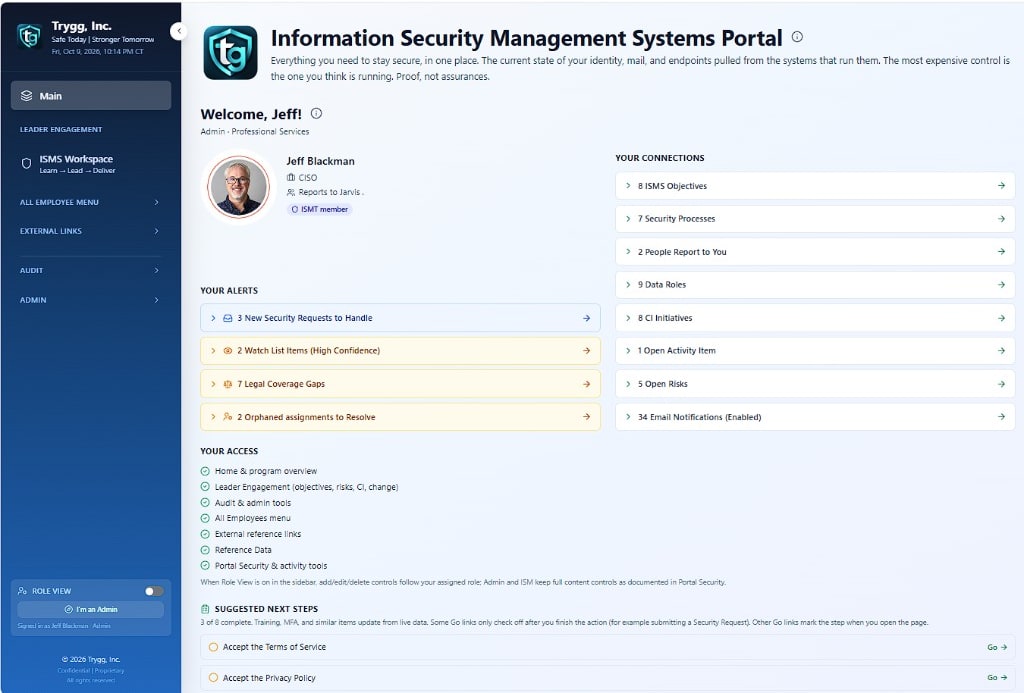Open arrow on 8 ISMS Objectives row
Screen dimensions: 1024x693
(x=1001, y=185)
